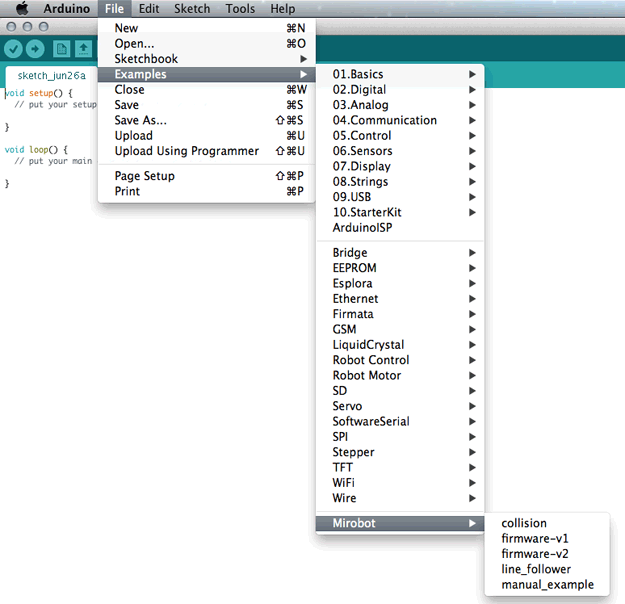Viewport: 625px width, 604px height.
Task: Click the New sketch page icon
Action: [61, 49]
